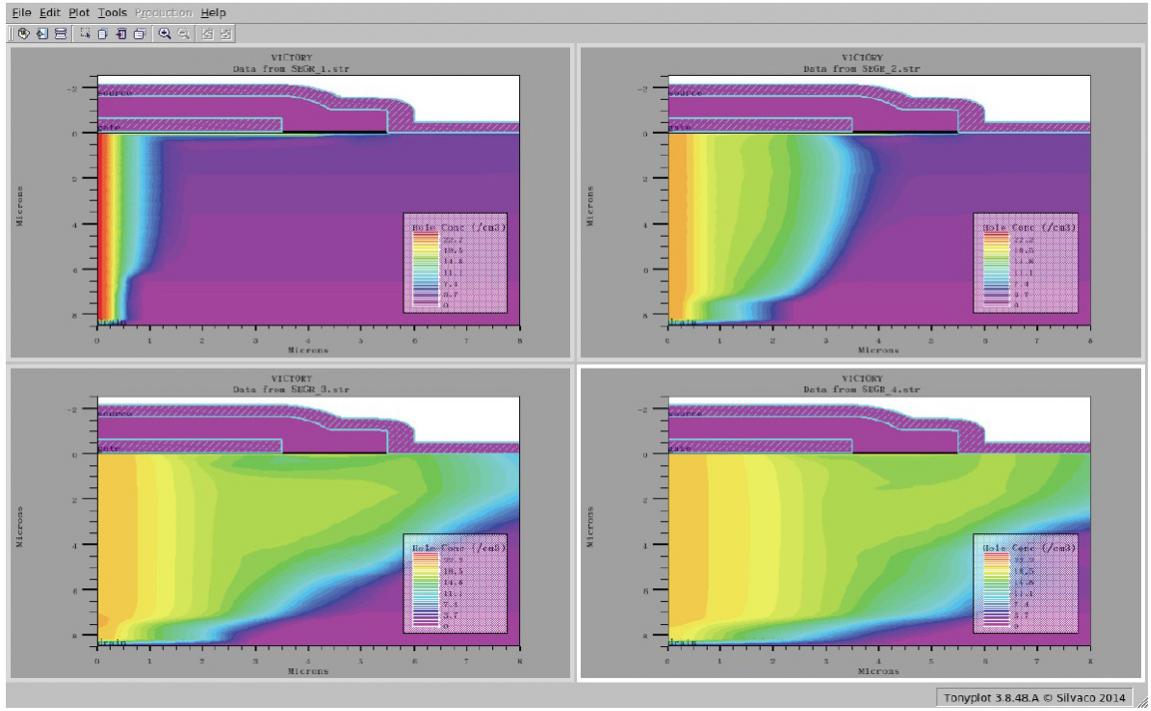Open the Help menu

pyautogui.click(x=214, y=12)
